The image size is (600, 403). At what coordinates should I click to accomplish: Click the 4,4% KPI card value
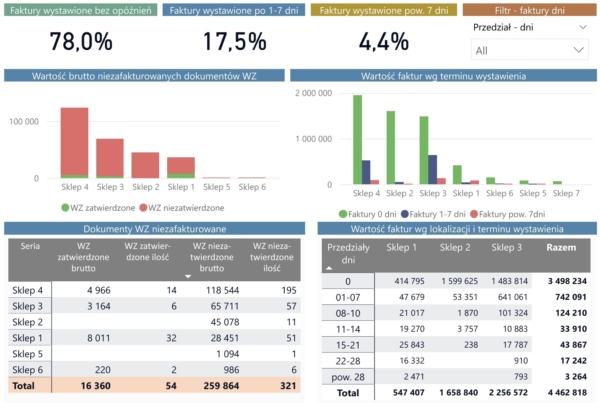pos(383,42)
